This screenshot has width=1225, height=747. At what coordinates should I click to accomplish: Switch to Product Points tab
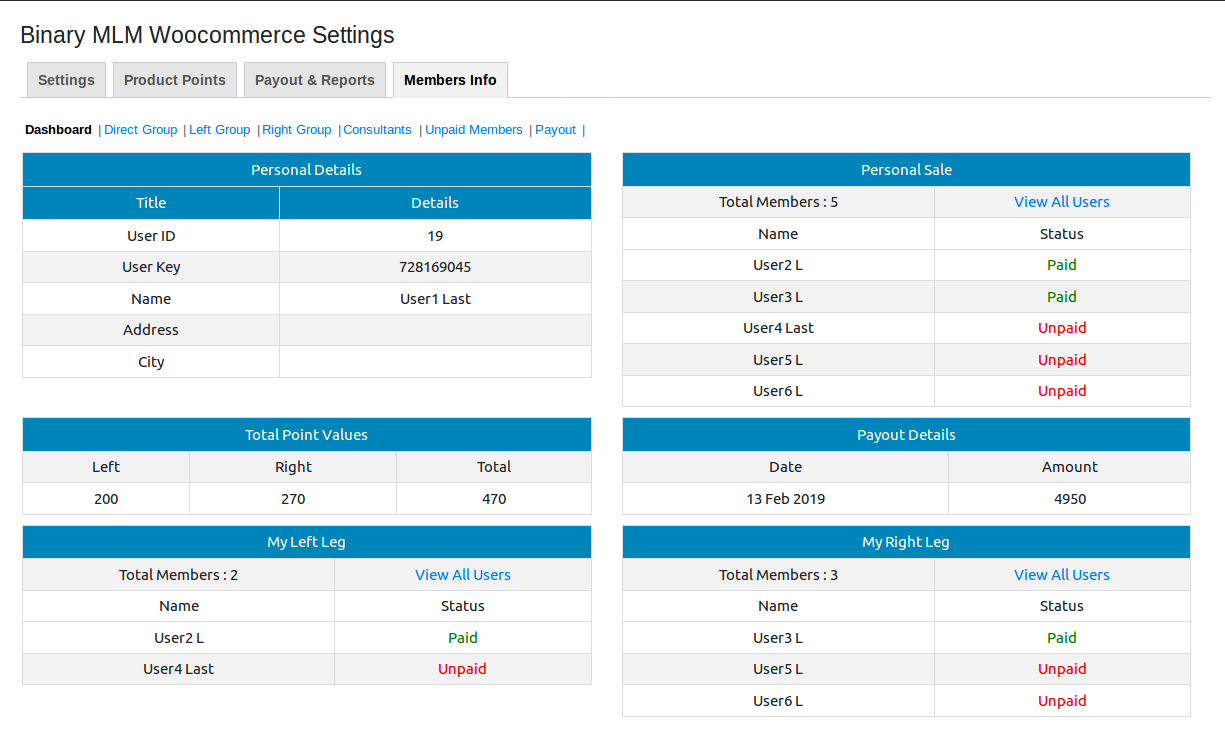175,80
